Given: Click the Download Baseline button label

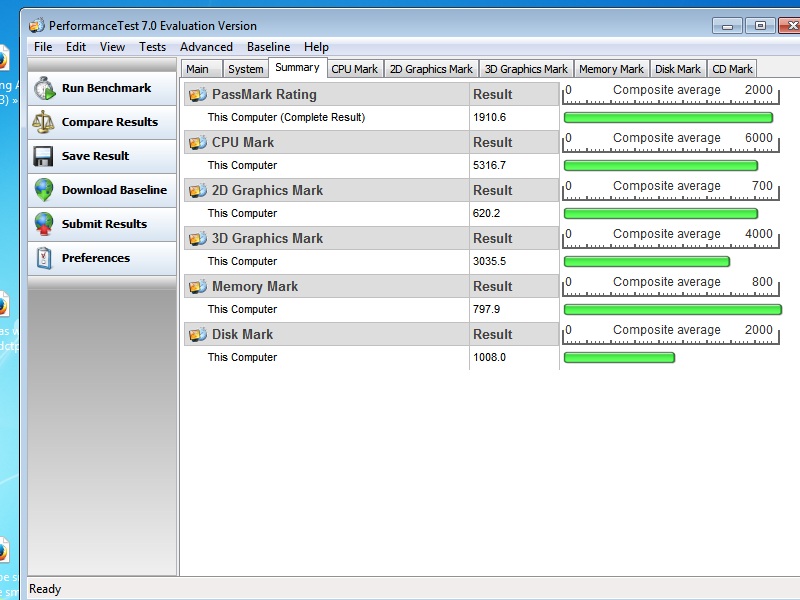Looking at the screenshot, I should point(114,190).
